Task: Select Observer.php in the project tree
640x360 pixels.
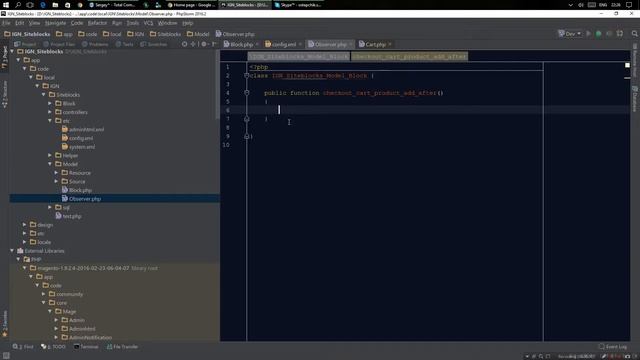Action: tap(81, 199)
